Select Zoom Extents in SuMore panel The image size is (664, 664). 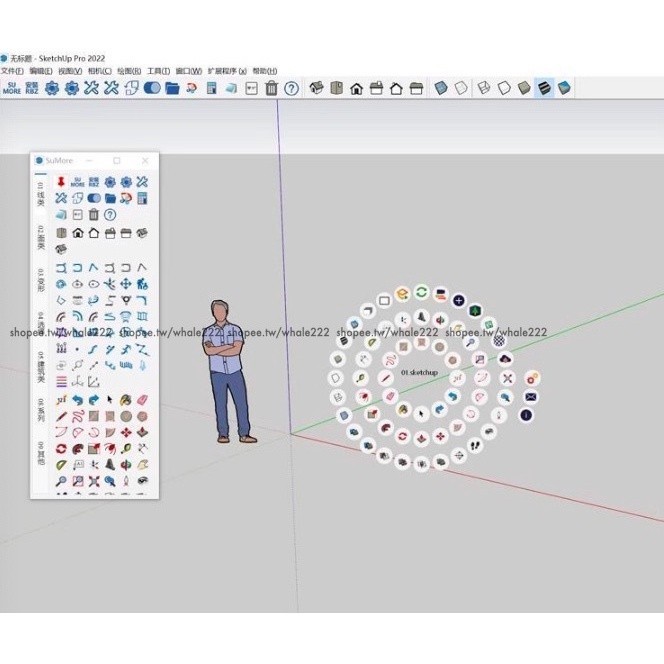94,481
